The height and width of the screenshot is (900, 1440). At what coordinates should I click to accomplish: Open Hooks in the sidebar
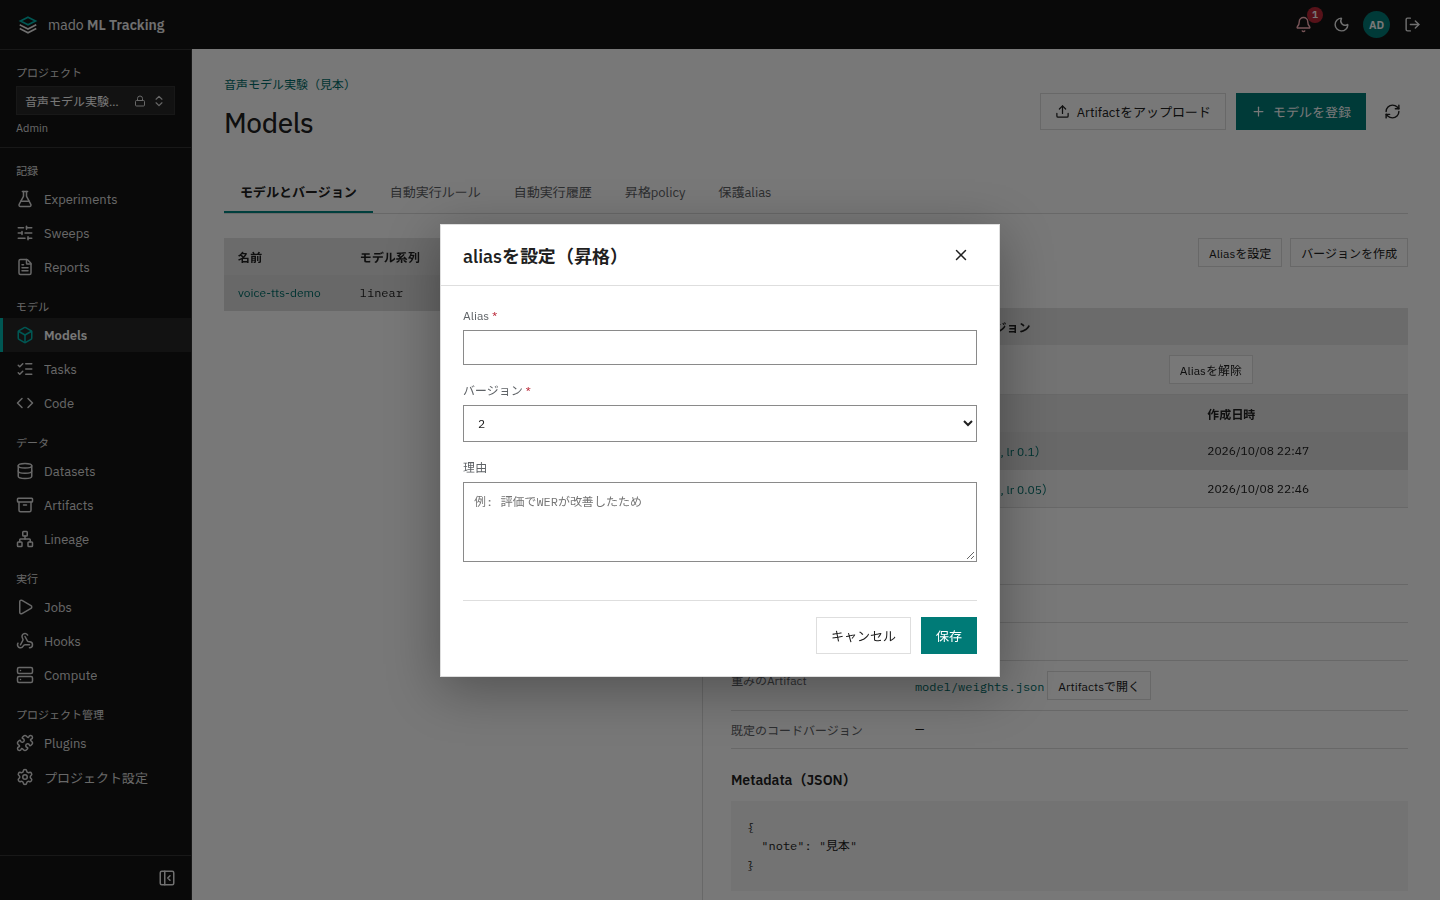pyautogui.click(x=96, y=641)
